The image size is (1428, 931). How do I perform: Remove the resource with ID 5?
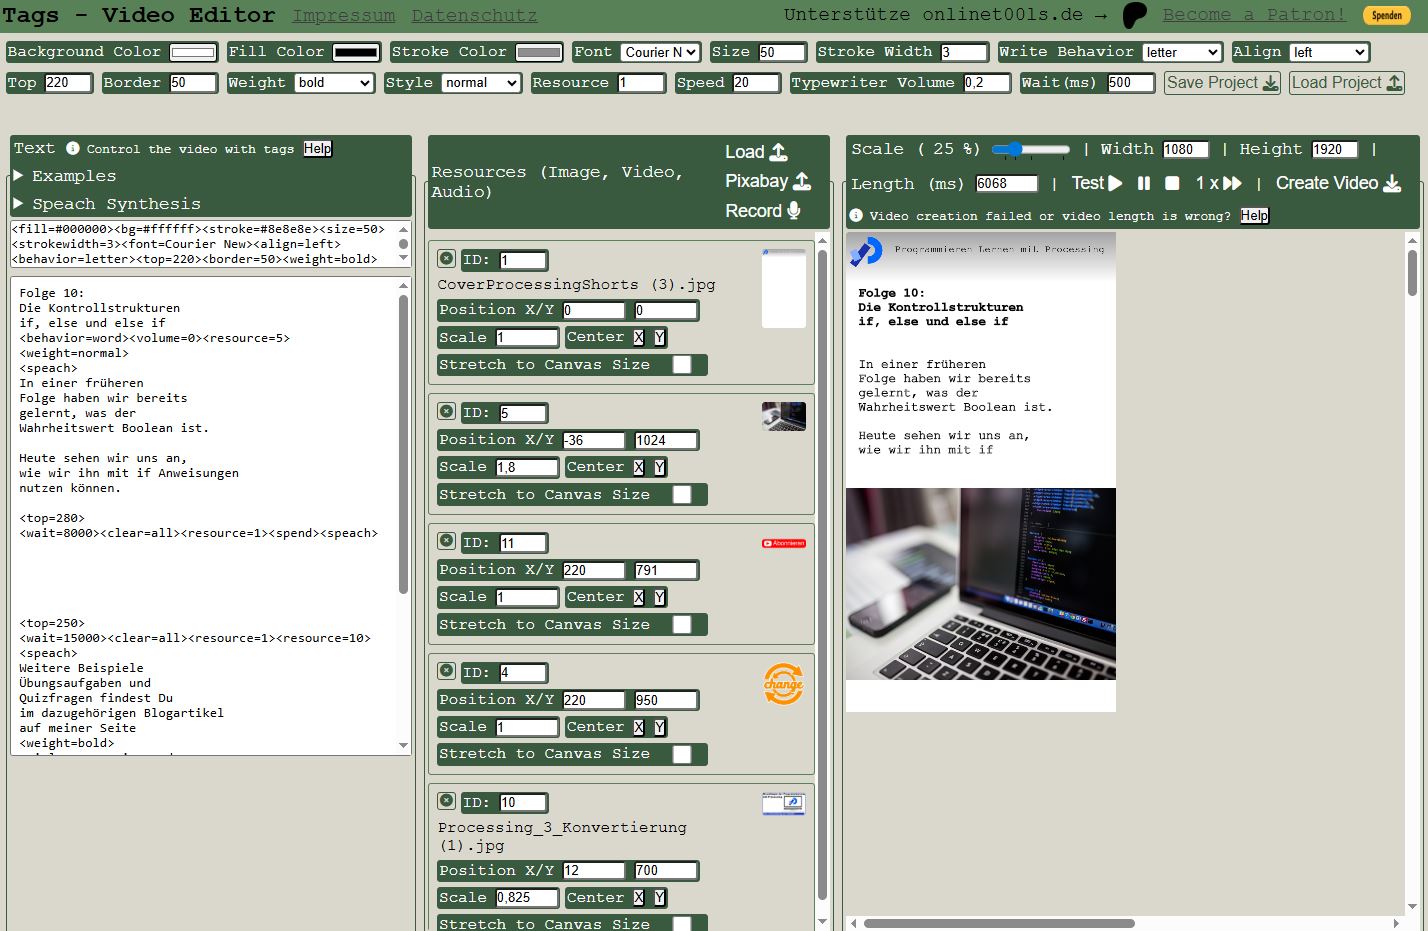click(447, 411)
